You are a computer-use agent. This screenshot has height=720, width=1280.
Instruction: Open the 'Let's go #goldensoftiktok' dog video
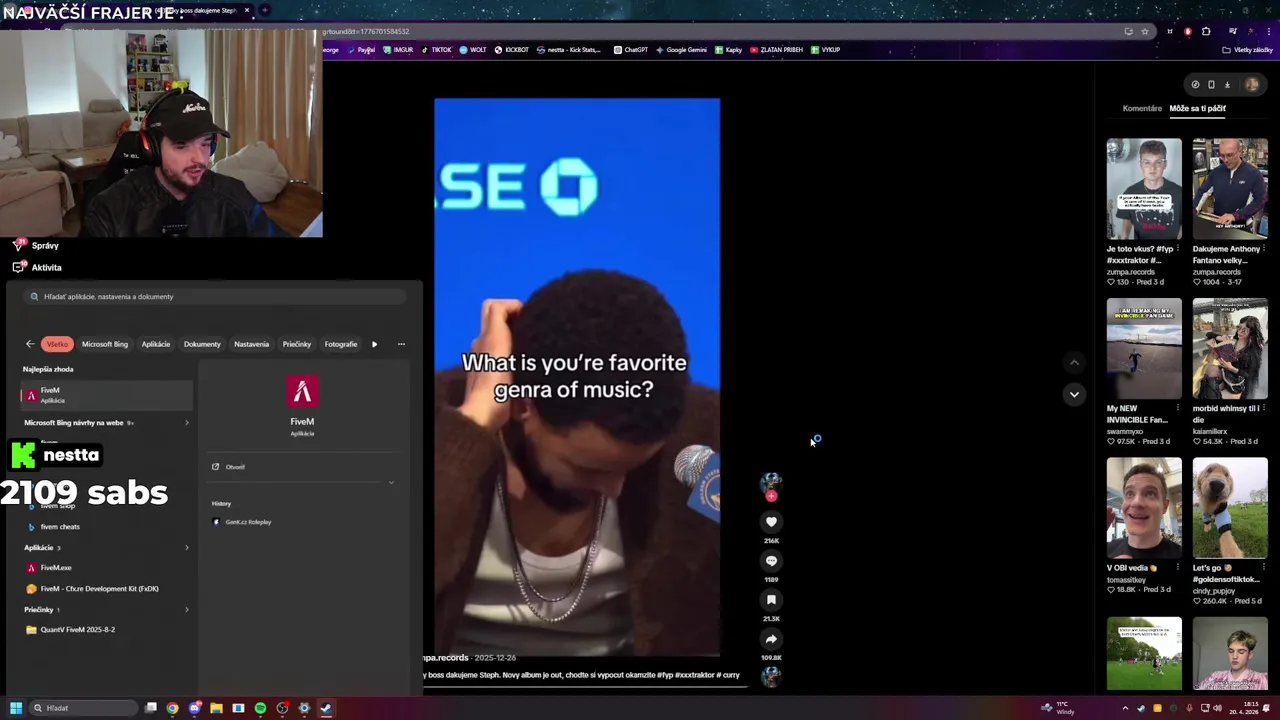point(1230,508)
